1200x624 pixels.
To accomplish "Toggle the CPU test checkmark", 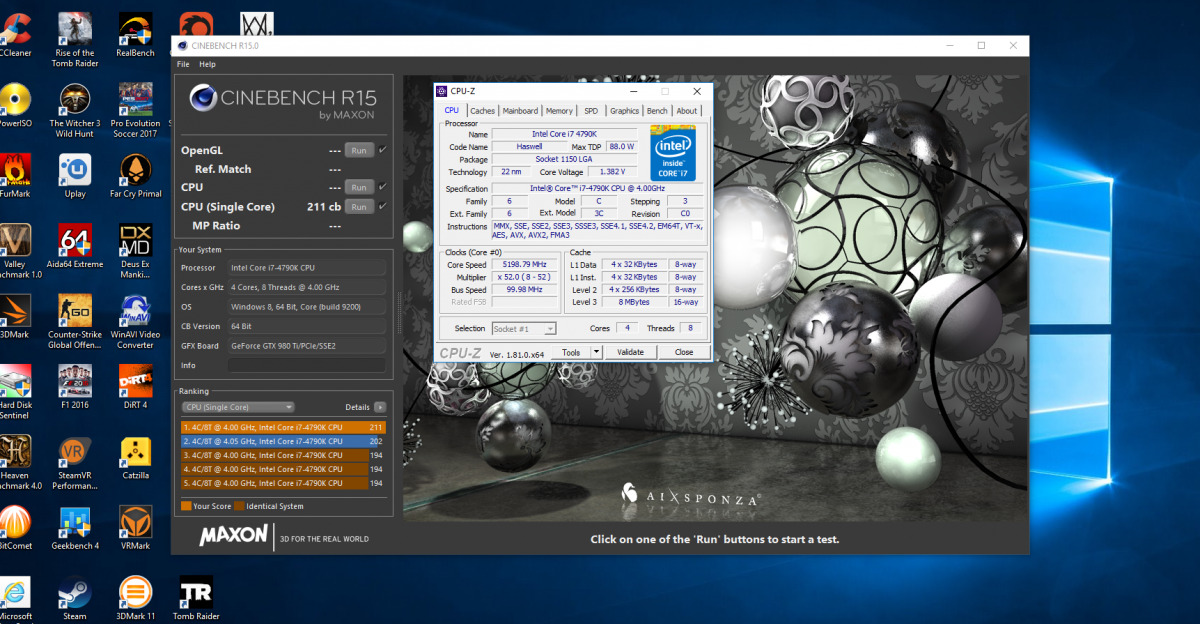I will [x=382, y=187].
